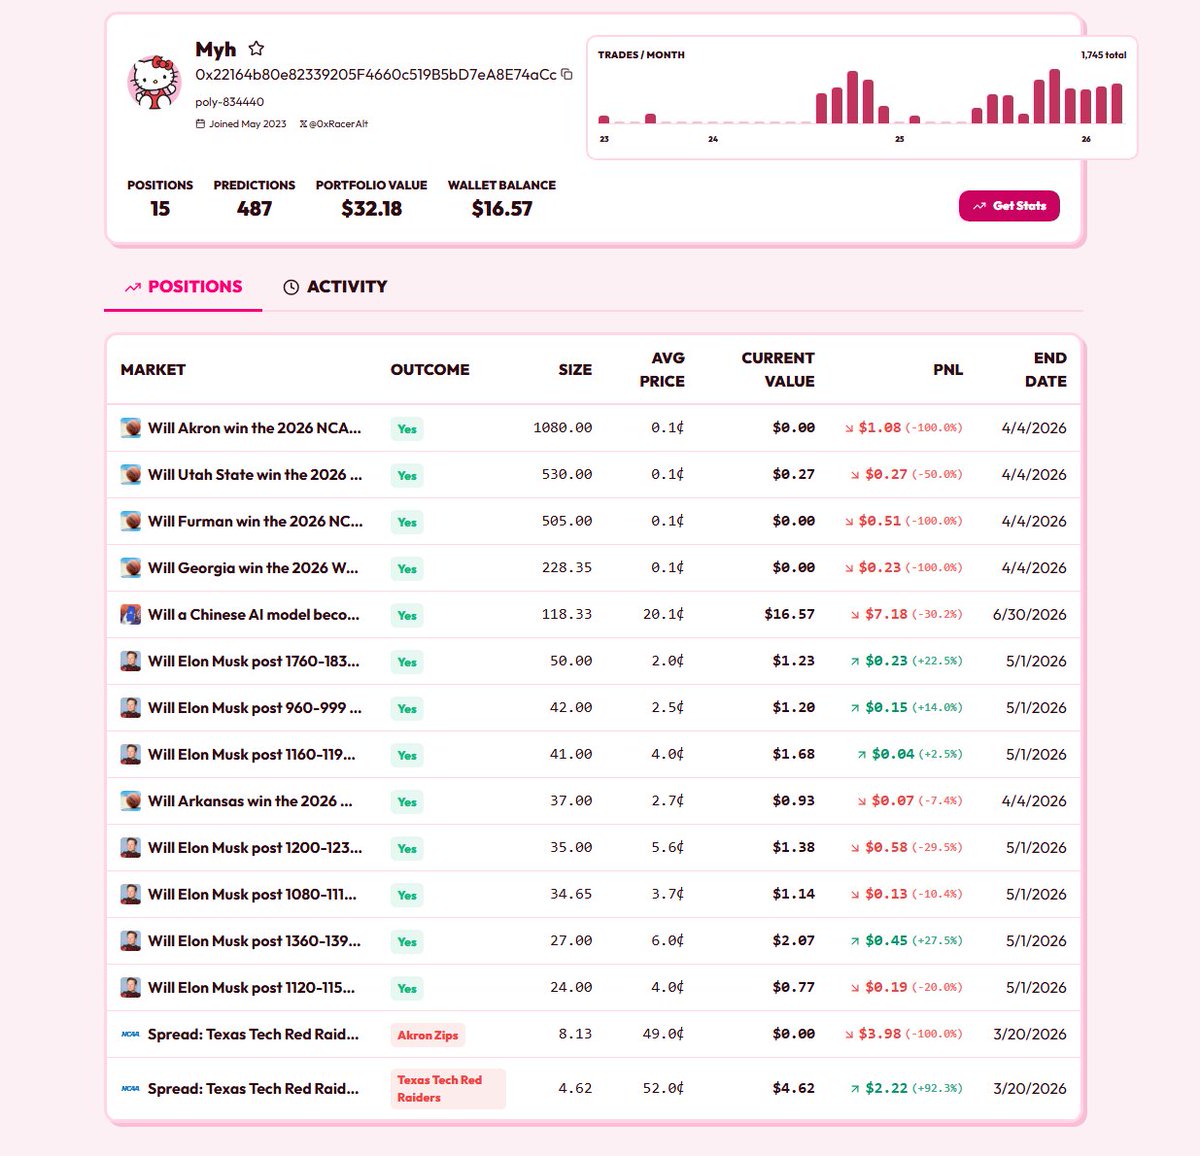Click the Joined May 2023 calendar icon
The height and width of the screenshot is (1156, 1200).
point(200,124)
